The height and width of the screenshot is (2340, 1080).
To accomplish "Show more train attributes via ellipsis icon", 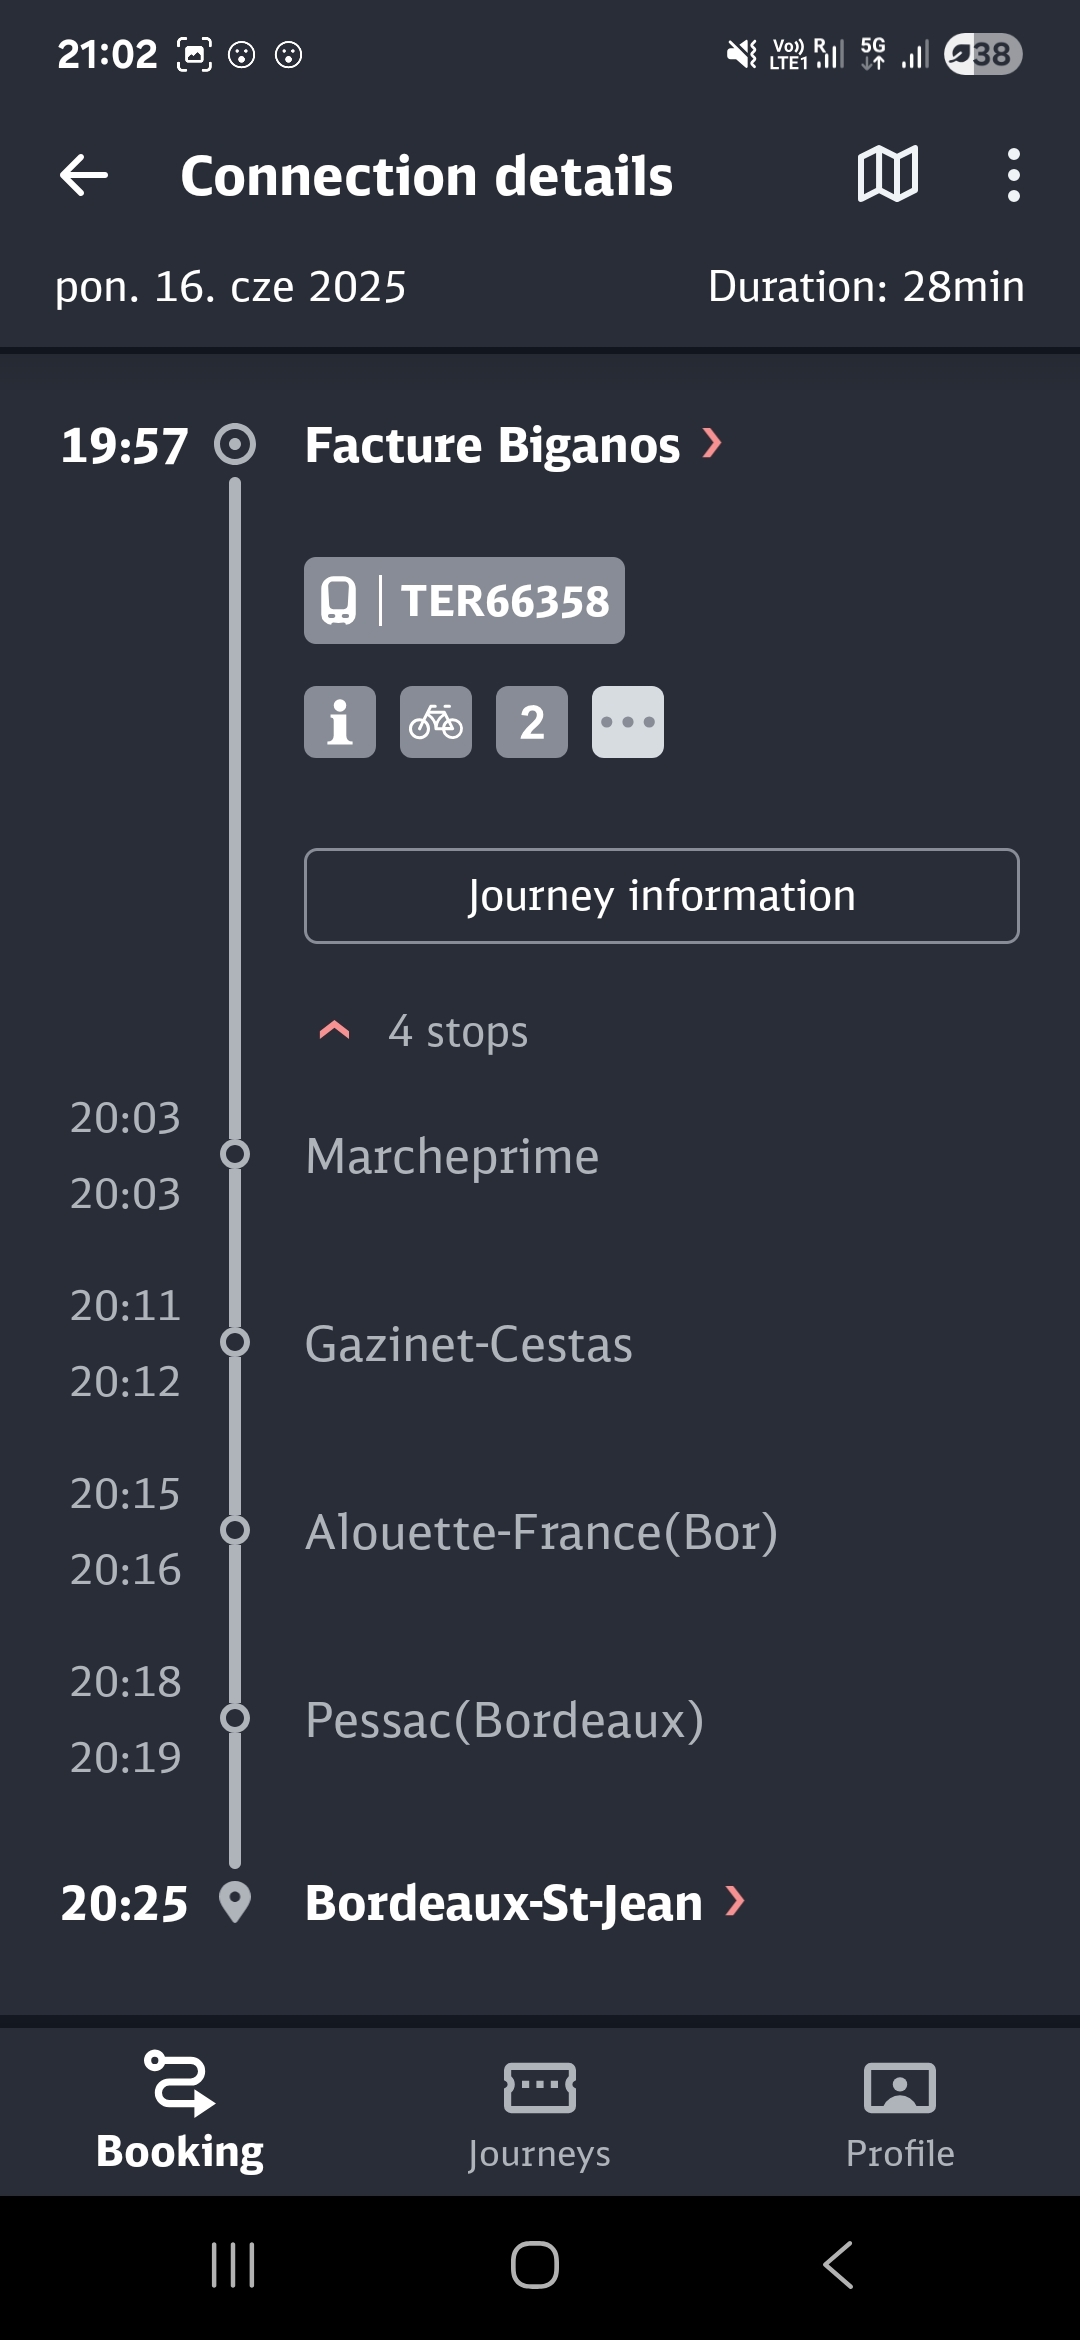I will (x=628, y=722).
